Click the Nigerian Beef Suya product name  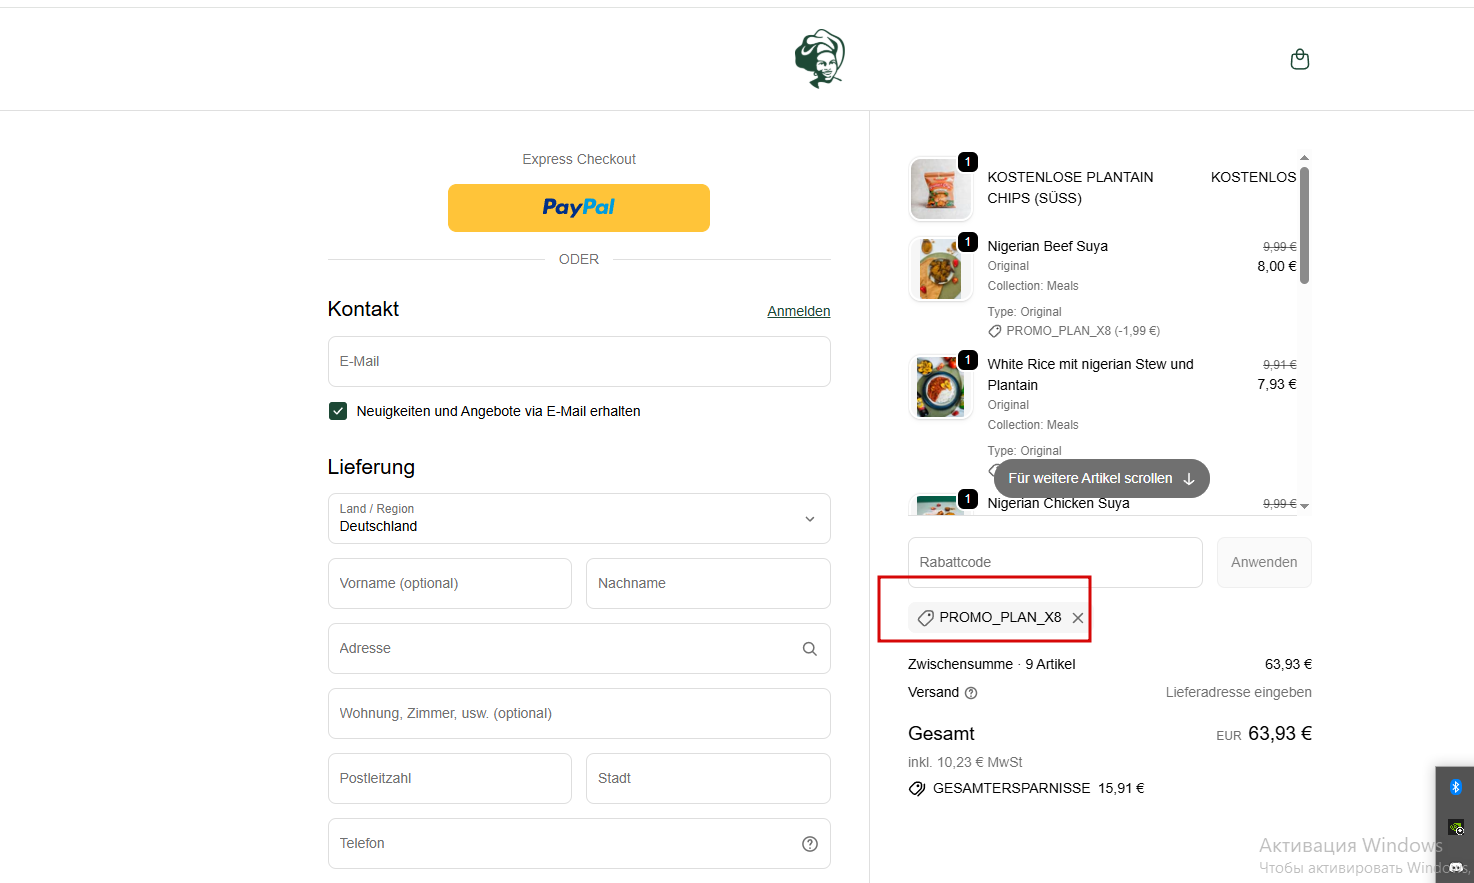tap(1047, 246)
